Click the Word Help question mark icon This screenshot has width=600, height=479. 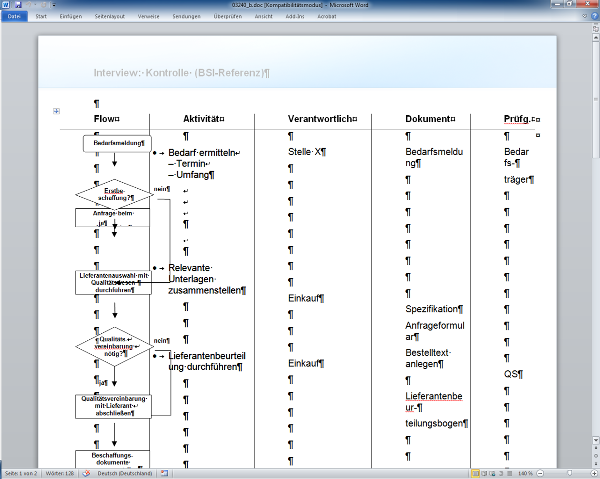point(593,17)
